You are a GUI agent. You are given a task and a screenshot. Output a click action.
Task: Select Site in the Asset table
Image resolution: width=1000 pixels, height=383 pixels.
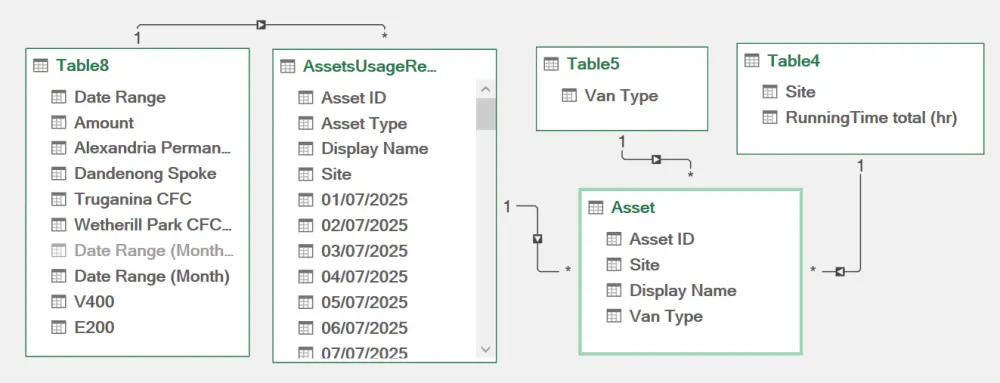[644, 264]
